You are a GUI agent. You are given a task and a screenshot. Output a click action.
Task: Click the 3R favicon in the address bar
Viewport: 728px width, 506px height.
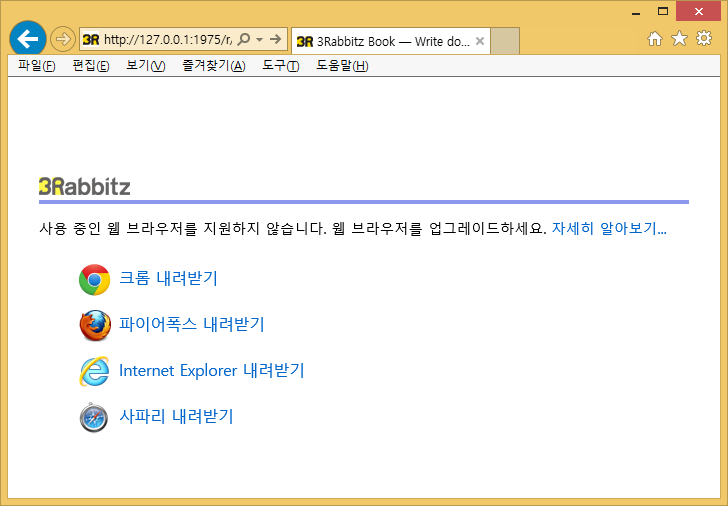[91, 39]
